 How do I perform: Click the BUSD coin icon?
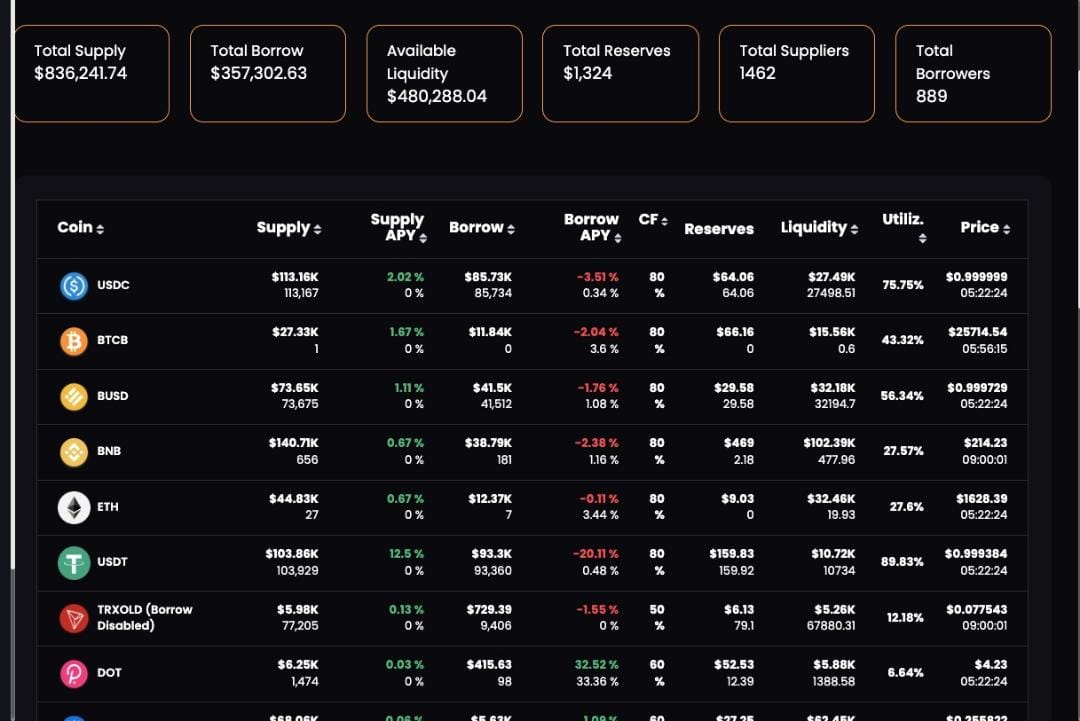72,396
